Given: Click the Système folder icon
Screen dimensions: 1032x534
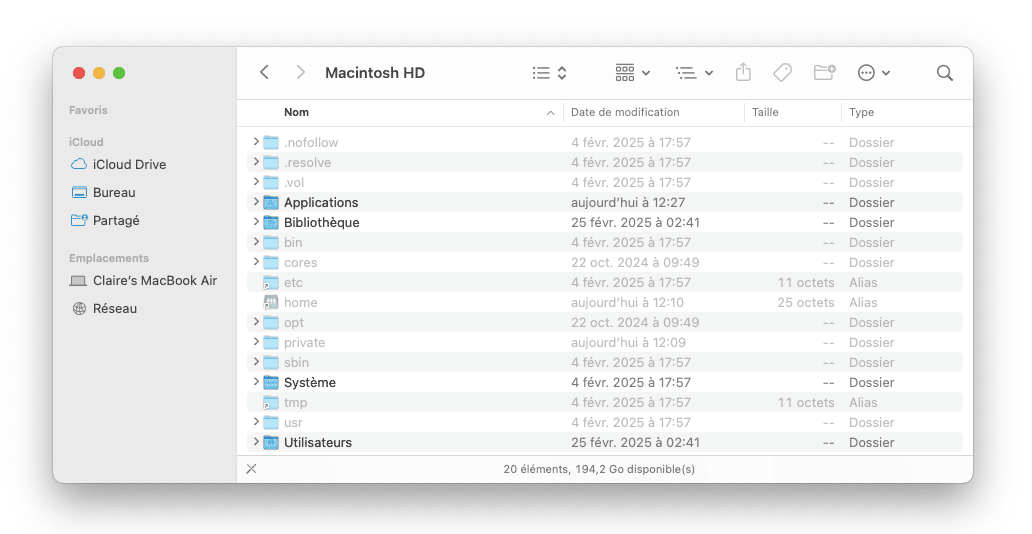Looking at the screenshot, I should (x=271, y=383).
